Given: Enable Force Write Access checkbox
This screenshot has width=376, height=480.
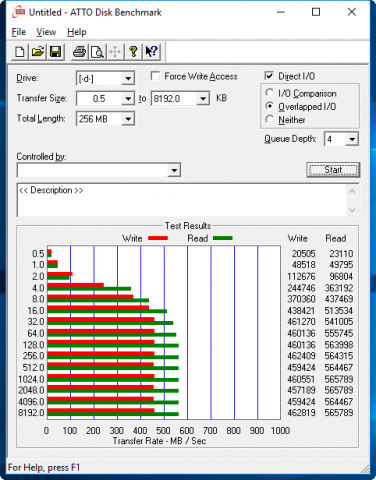Looking at the screenshot, I should (155, 76).
